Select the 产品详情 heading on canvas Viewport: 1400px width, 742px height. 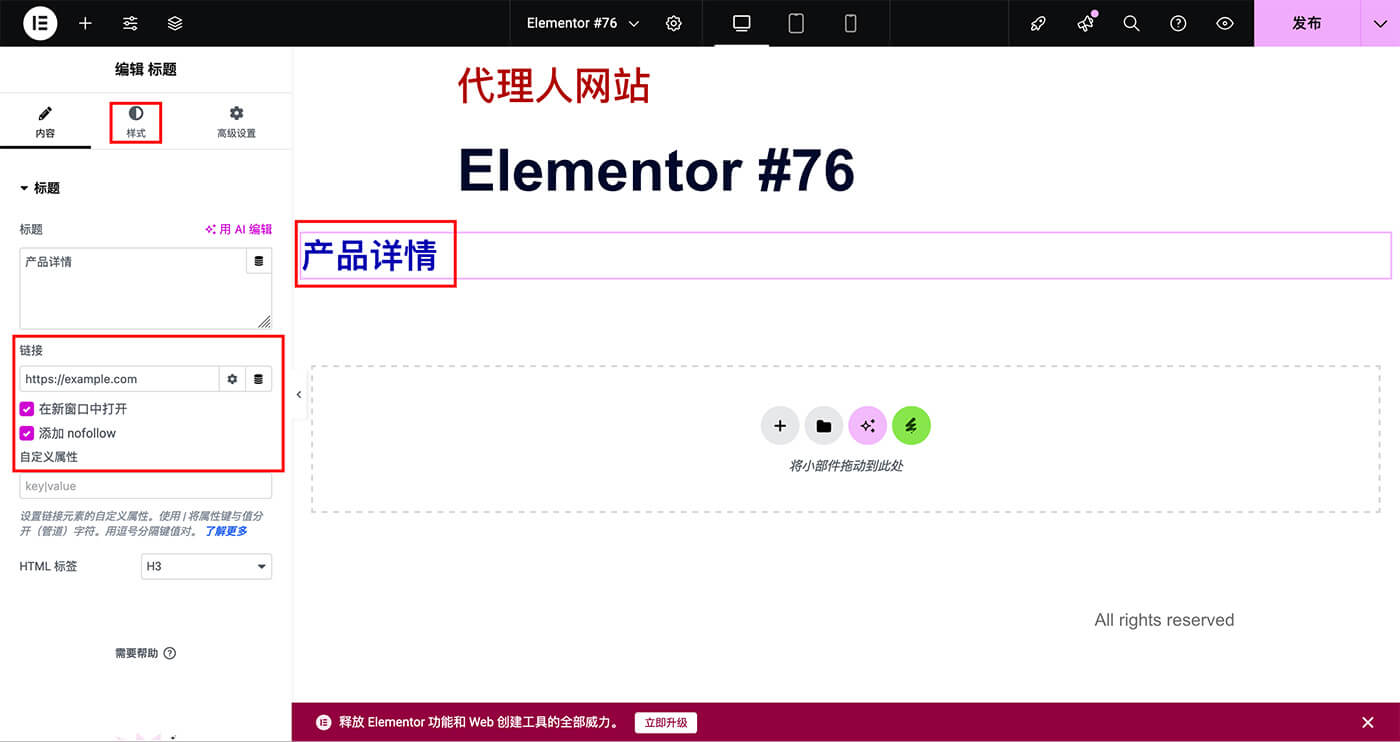click(370, 255)
